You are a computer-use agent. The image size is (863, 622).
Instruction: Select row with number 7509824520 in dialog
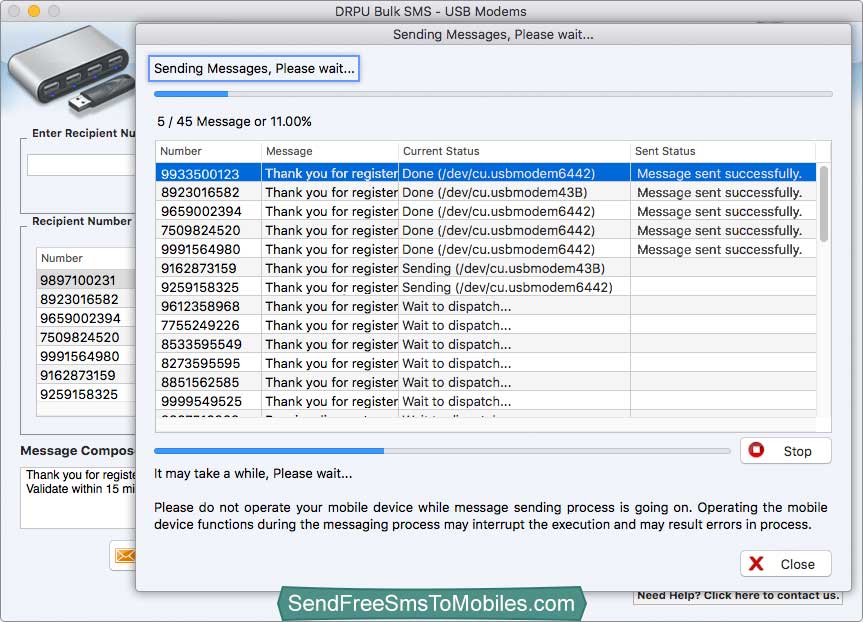(485, 231)
